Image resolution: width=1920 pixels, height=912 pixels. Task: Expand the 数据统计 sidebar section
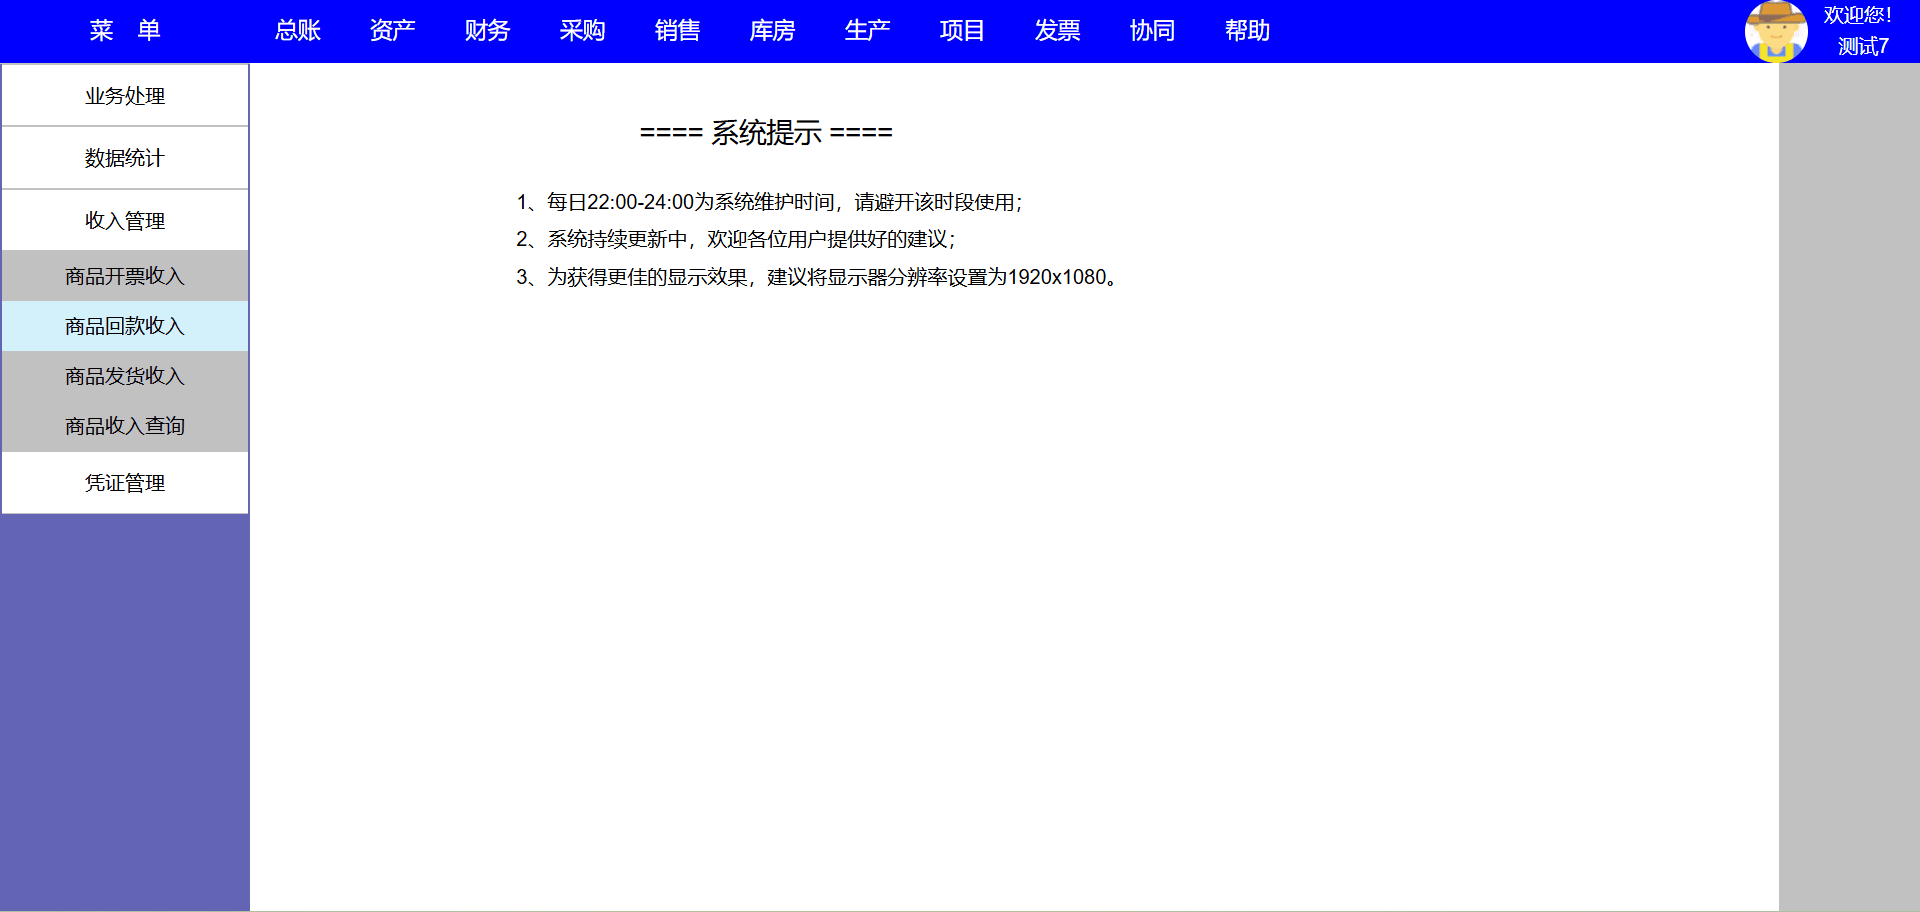(x=125, y=158)
